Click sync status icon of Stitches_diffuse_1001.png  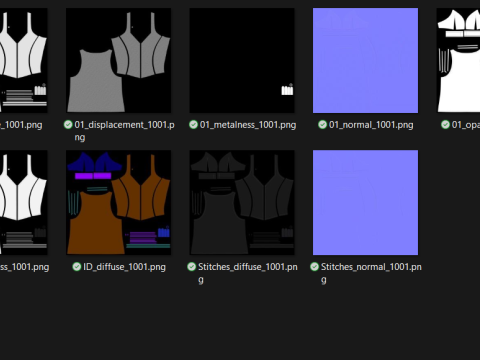[x=191, y=267]
